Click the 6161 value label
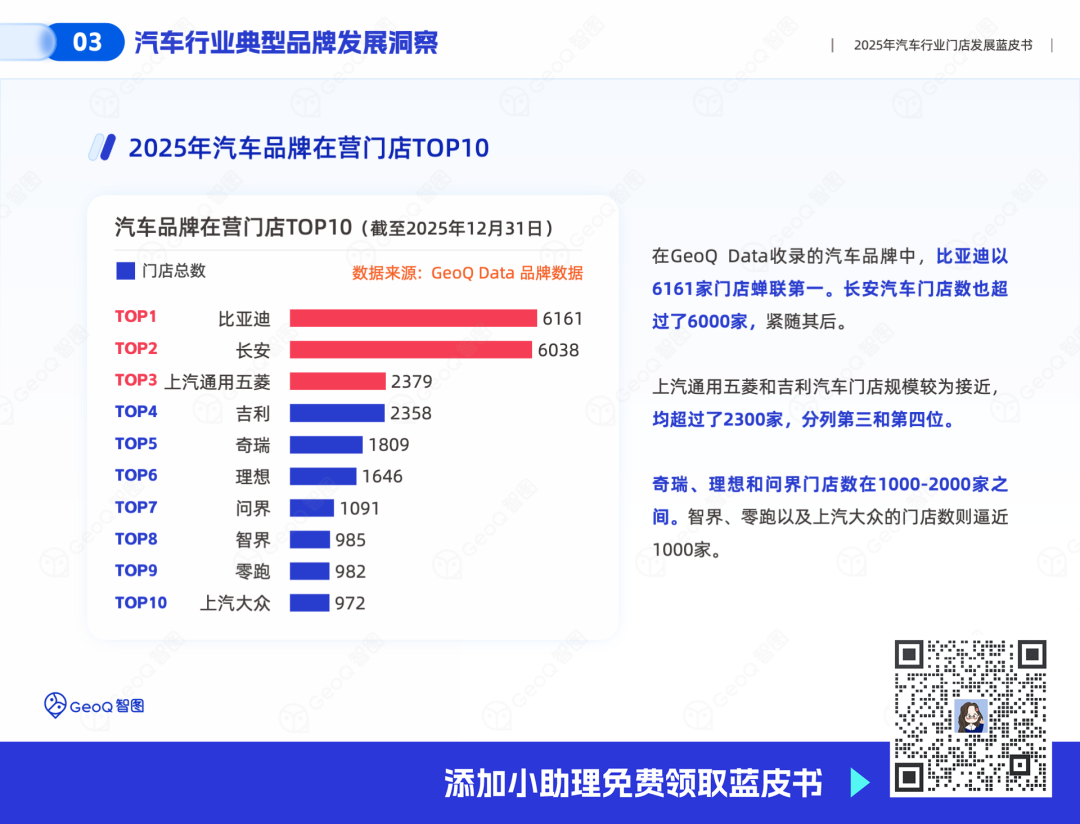 pyautogui.click(x=562, y=319)
